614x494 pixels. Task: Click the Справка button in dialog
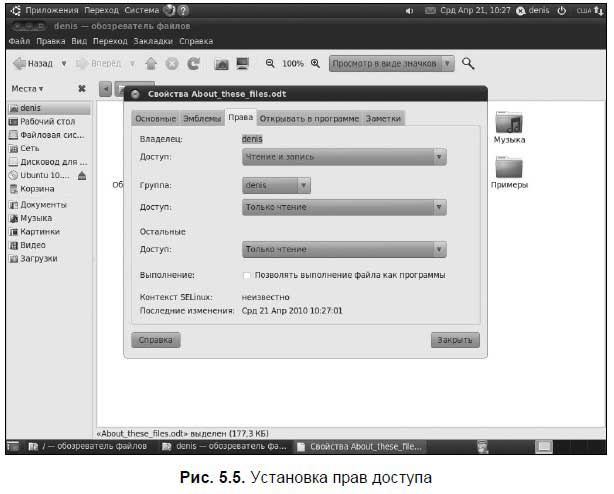155,340
